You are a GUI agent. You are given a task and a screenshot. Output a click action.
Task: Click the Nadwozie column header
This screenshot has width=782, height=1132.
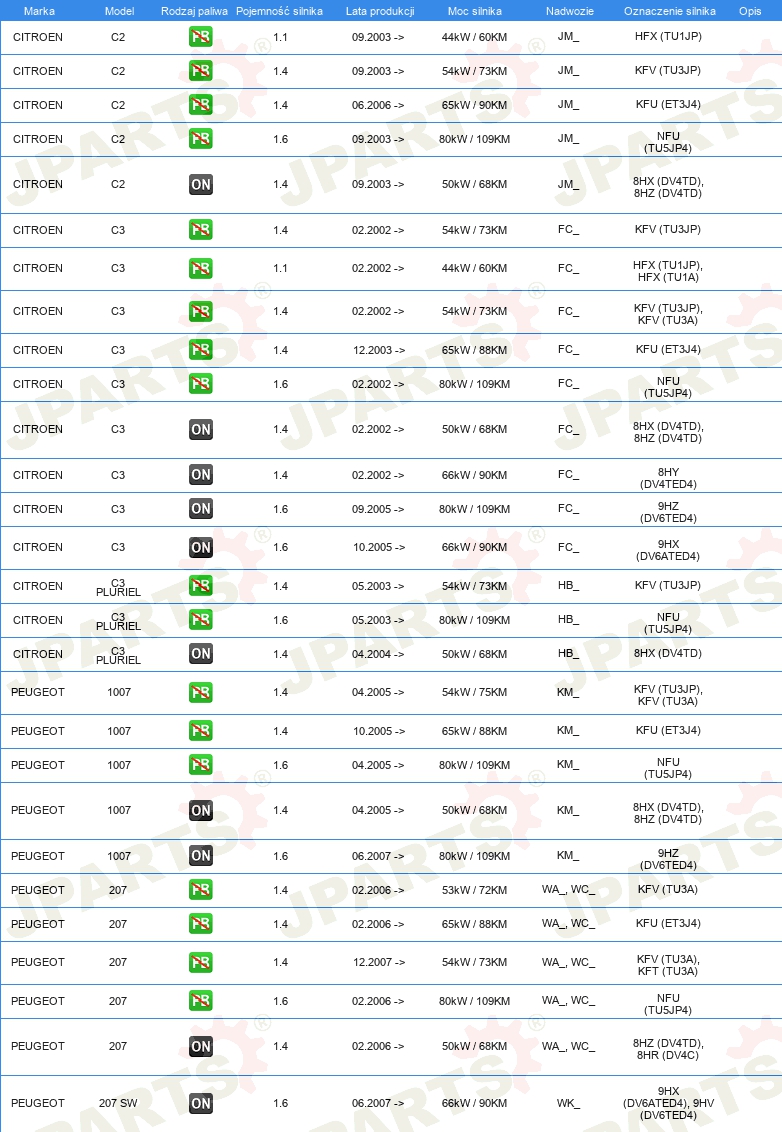click(x=570, y=11)
